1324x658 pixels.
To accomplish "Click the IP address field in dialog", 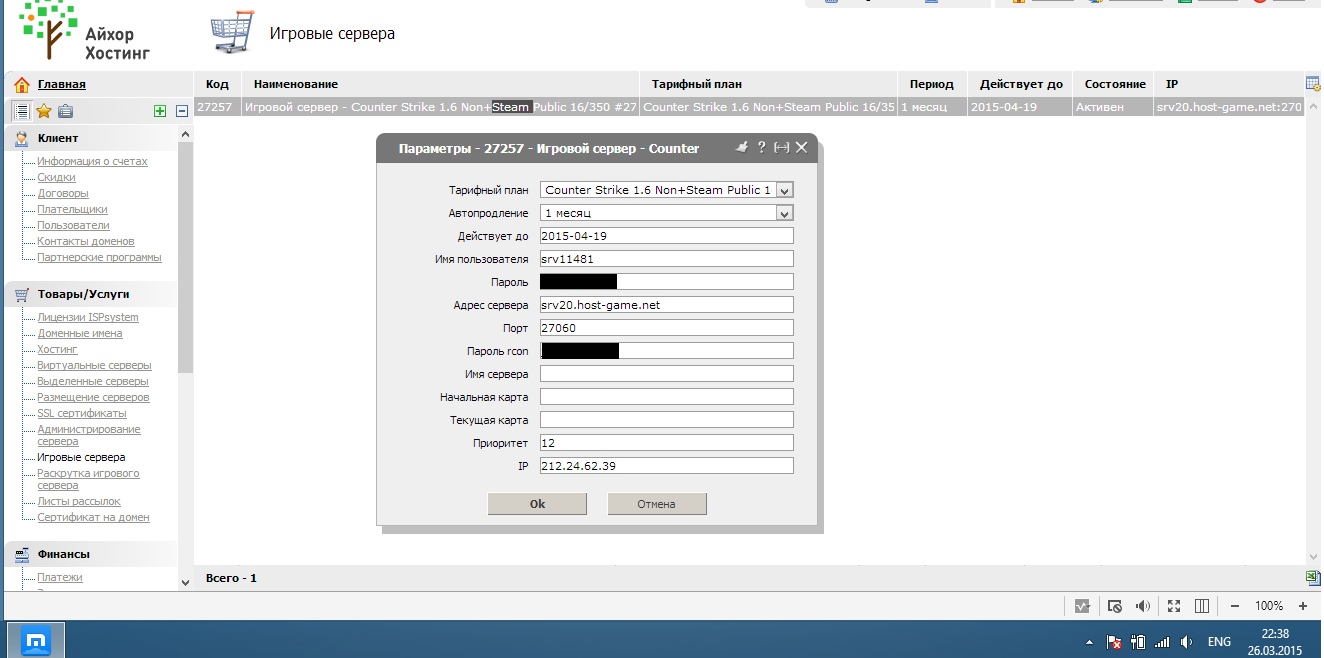I will [666, 466].
